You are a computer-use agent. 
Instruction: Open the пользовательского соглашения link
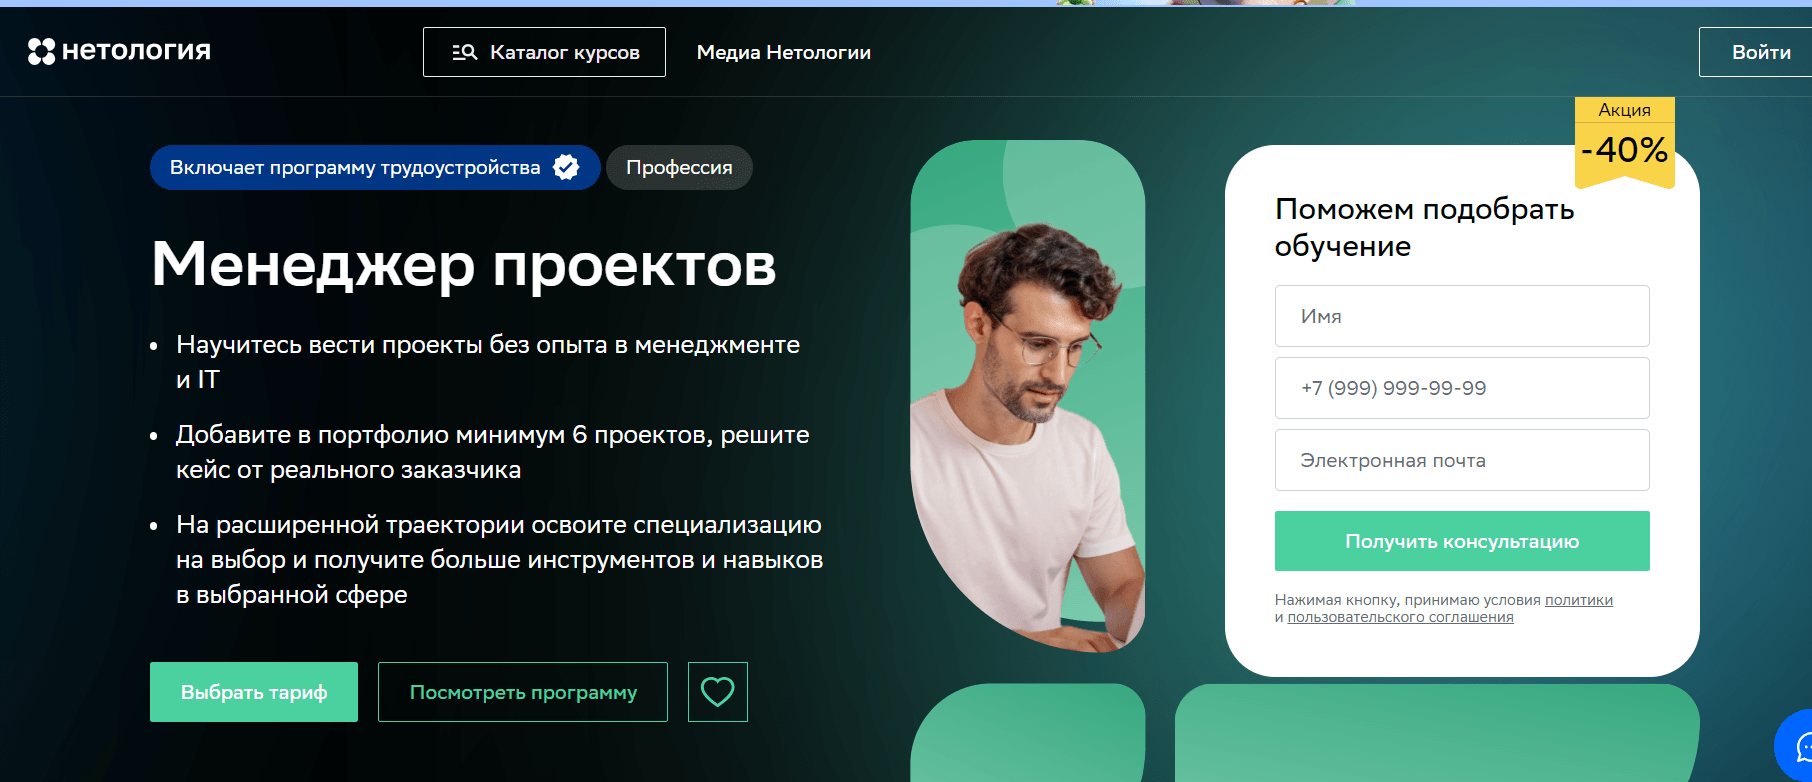(x=1400, y=617)
